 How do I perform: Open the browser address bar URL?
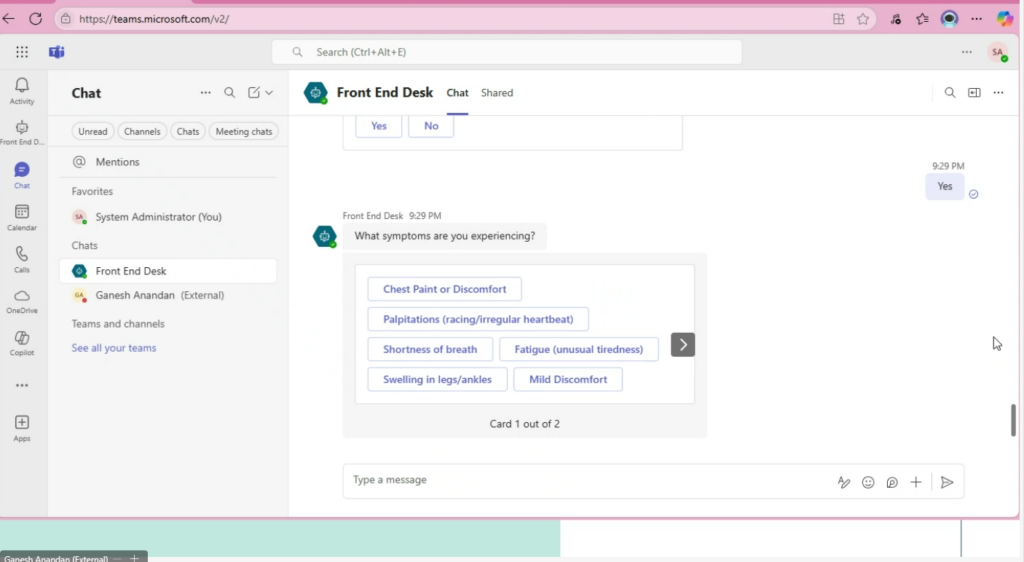coord(154,19)
